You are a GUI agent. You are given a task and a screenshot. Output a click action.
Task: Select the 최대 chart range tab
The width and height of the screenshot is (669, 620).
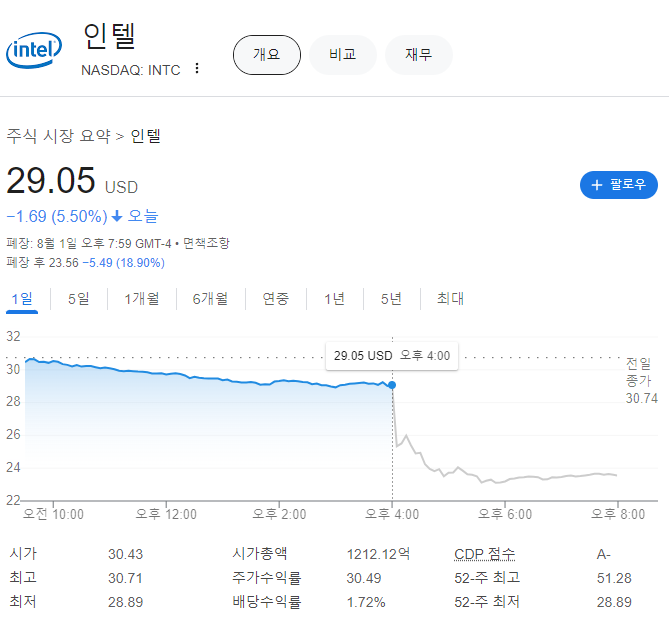pos(450,299)
